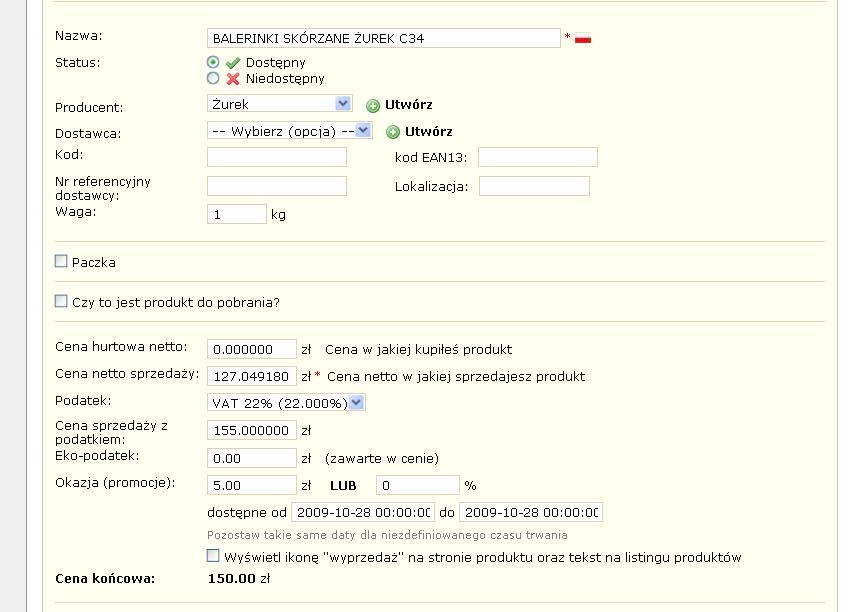This screenshot has height=612, width=852.
Task: Focus the Nazwa product name field
Action: pyautogui.click(x=384, y=38)
